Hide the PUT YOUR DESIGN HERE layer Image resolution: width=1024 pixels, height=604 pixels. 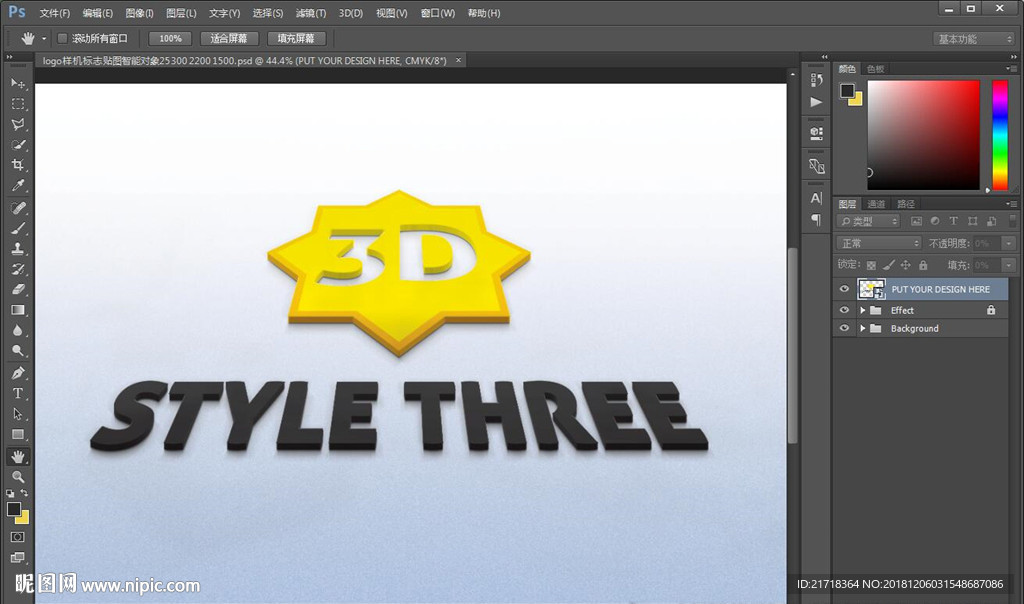pyautogui.click(x=844, y=289)
